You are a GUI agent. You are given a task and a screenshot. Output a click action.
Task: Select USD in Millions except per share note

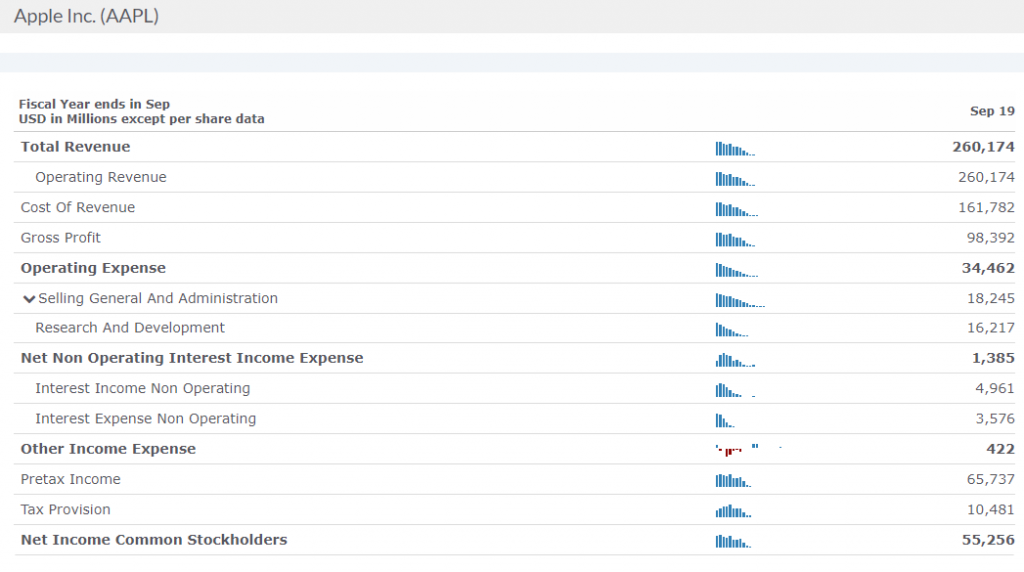tap(141, 119)
